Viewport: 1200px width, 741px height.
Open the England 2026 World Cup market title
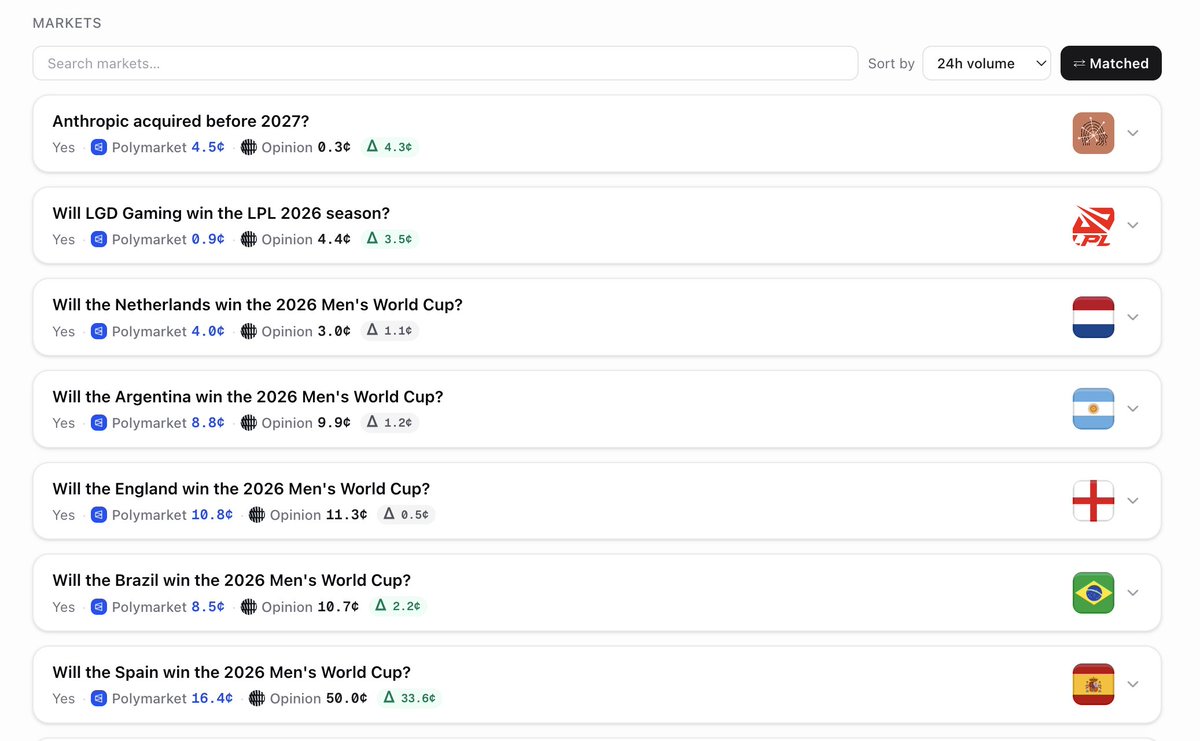[241, 489]
